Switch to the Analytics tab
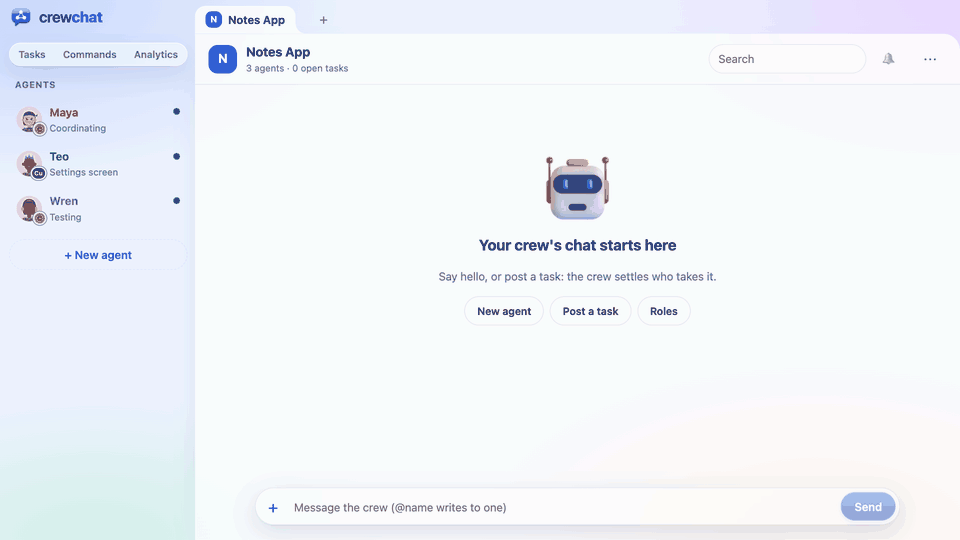Screen dimensions: 960x540 coord(156,54)
